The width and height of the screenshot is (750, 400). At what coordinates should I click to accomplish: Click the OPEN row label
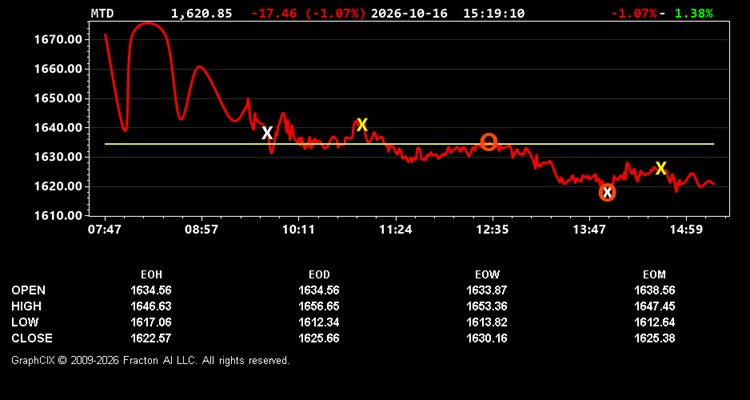coord(29,290)
